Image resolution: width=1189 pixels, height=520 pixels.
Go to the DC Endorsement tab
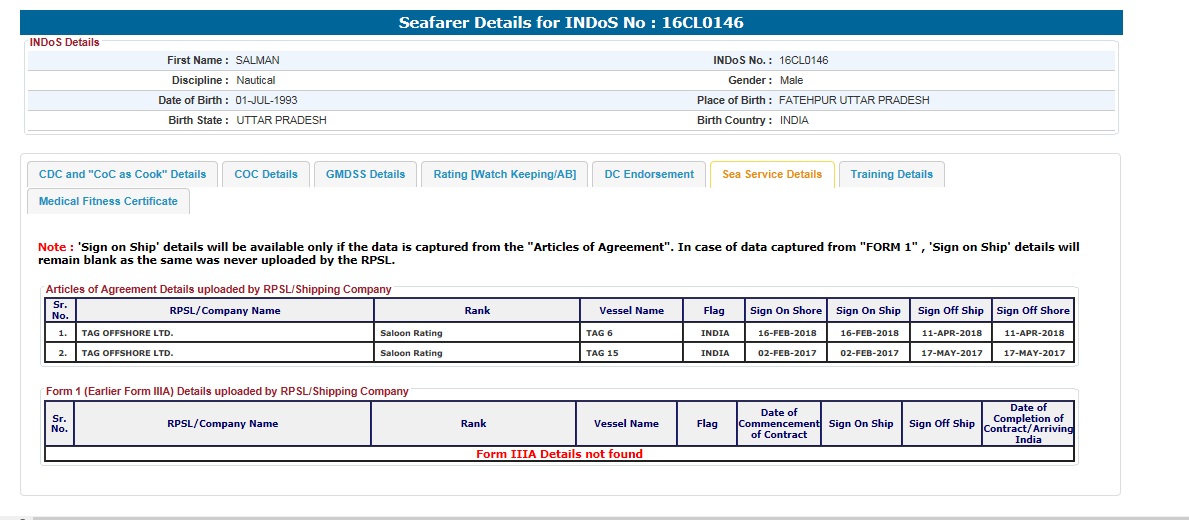click(x=649, y=174)
